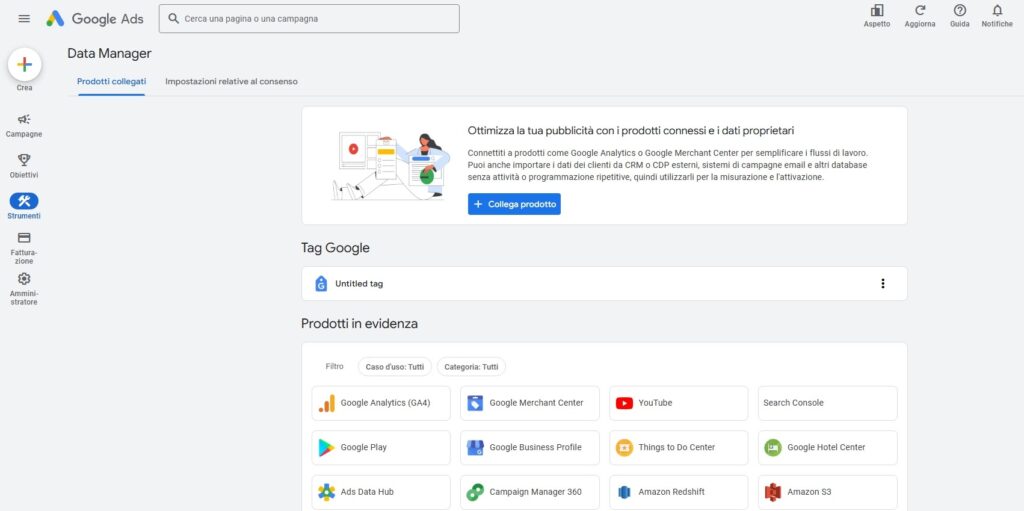Click the Crea plus button

(x=25, y=65)
